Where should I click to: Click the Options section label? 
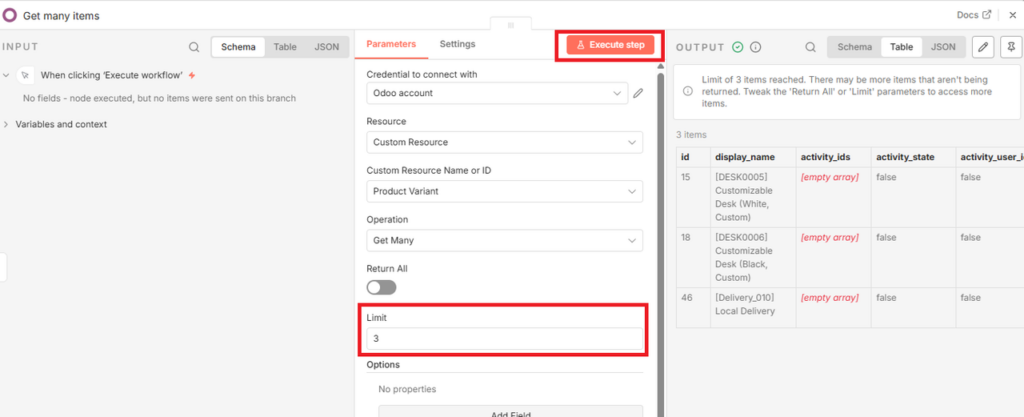pyautogui.click(x=383, y=365)
